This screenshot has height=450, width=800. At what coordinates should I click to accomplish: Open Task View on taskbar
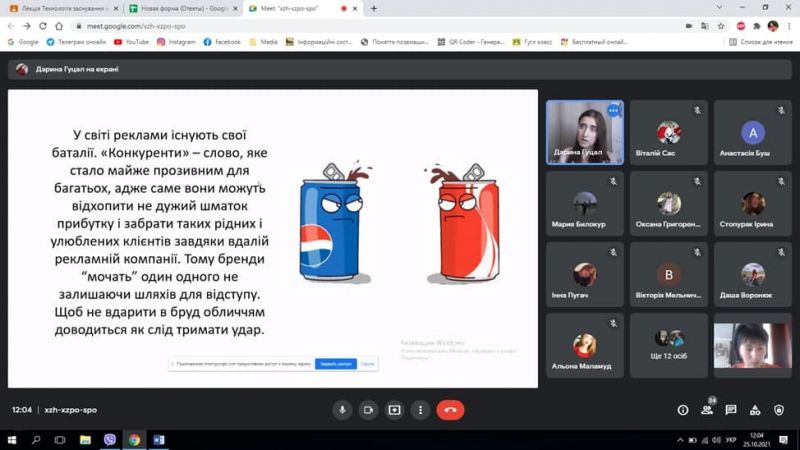point(60,440)
